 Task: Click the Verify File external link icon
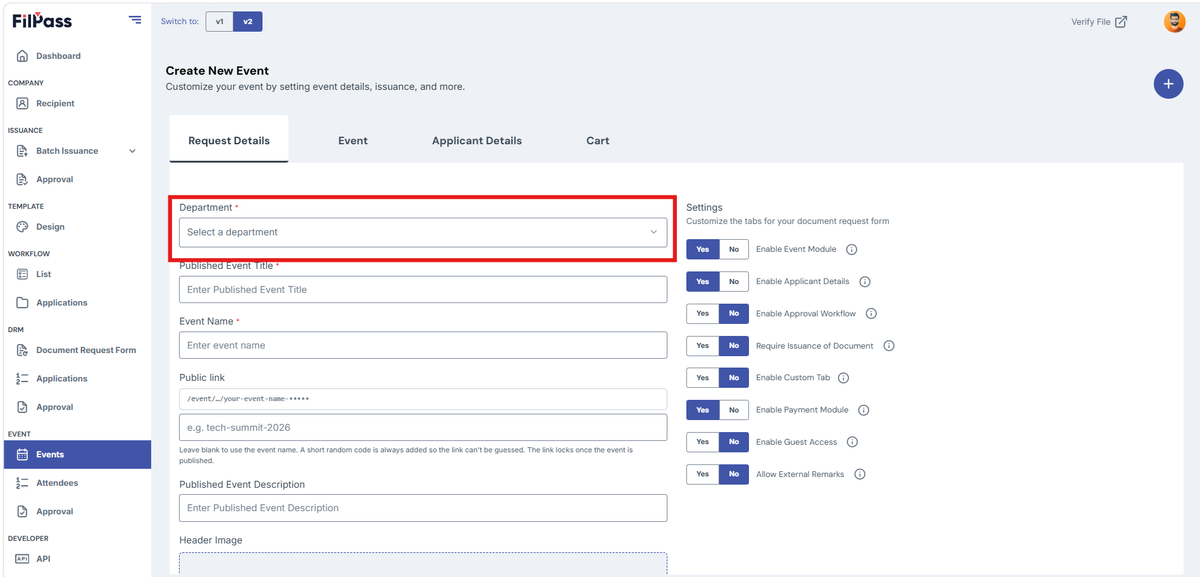click(1121, 22)
